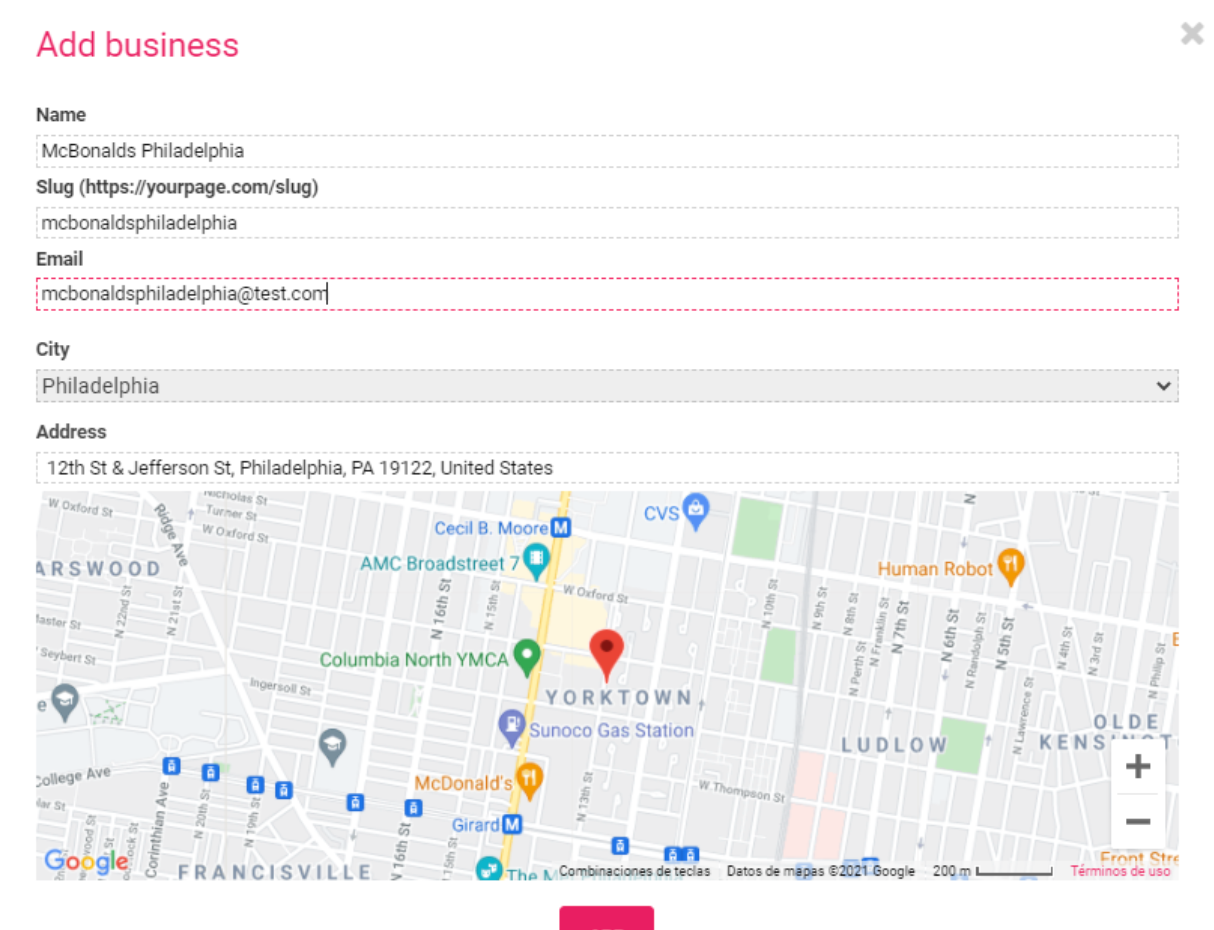Open Google Maps via the Google logo

pos(86,861)
